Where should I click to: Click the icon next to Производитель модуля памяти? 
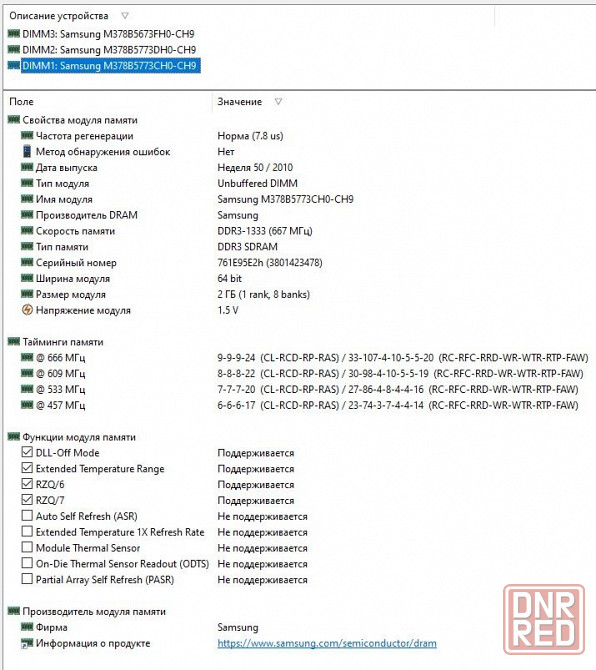click(x=14, y=611)
